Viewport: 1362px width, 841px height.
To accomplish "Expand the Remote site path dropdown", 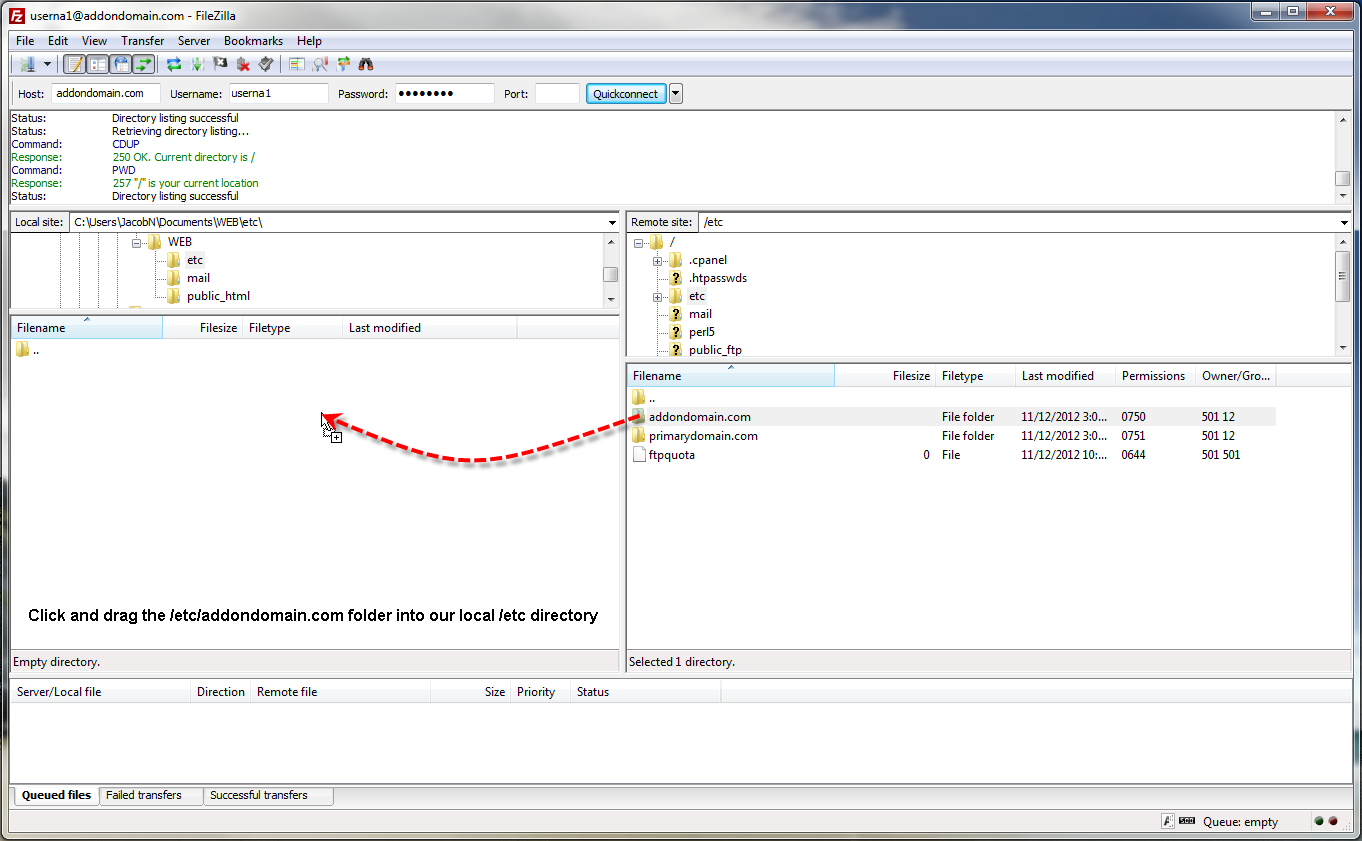I will coord(1343,222).
